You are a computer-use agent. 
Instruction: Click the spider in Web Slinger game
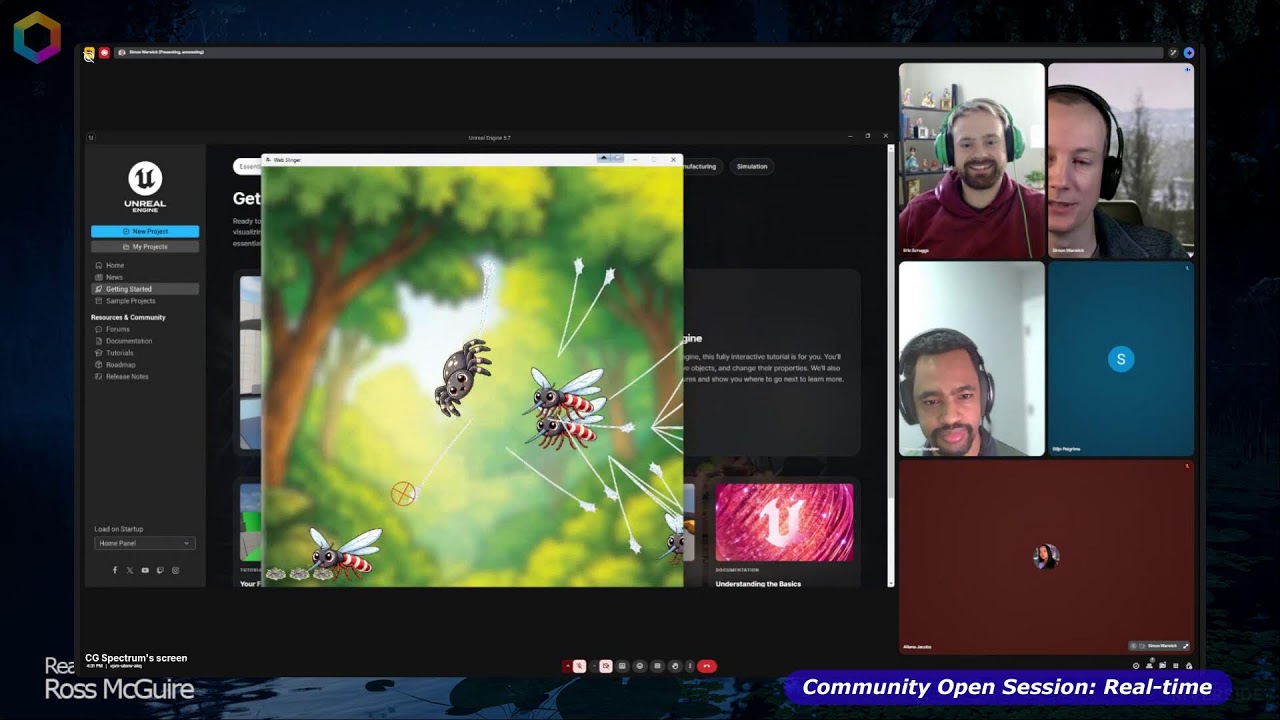pos(462,376)
